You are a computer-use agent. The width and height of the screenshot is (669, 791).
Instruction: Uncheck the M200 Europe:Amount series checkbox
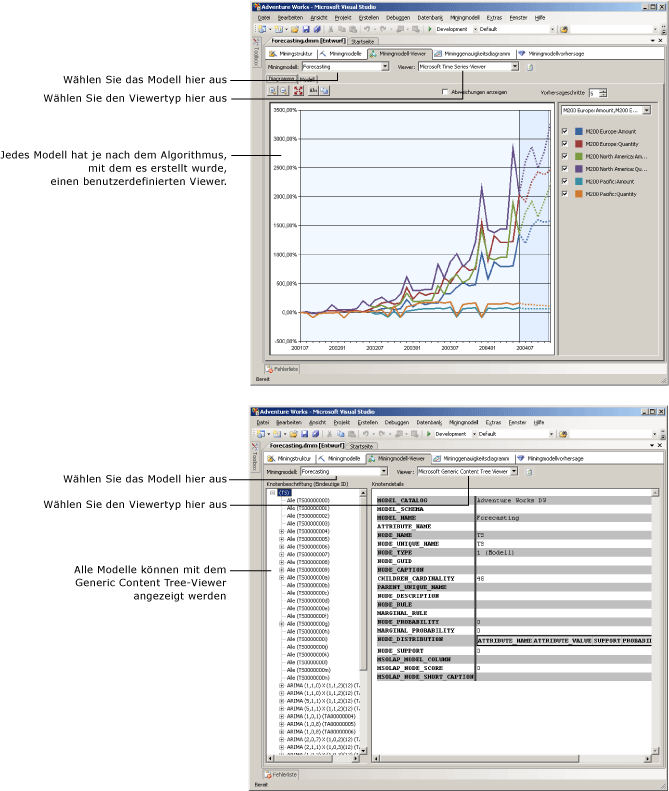565,131
